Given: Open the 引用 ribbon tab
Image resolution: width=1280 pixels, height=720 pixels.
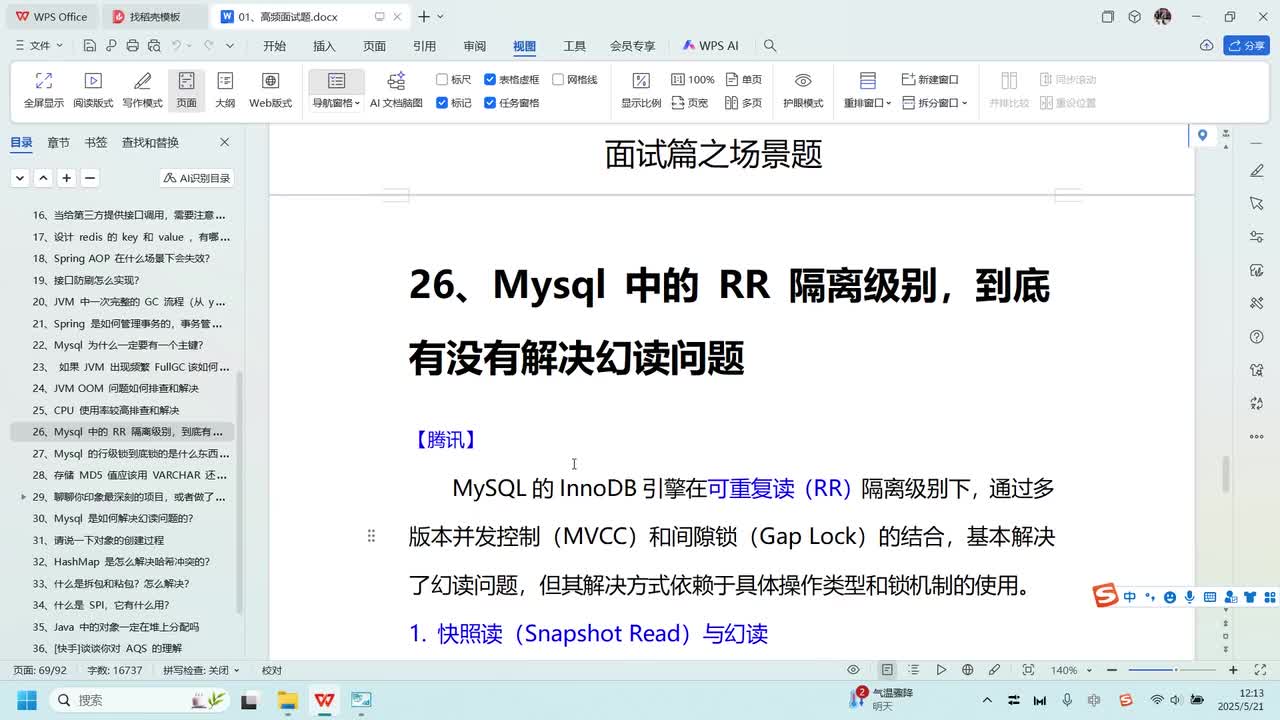Looking at the screenshot, I should click(424, 46).
